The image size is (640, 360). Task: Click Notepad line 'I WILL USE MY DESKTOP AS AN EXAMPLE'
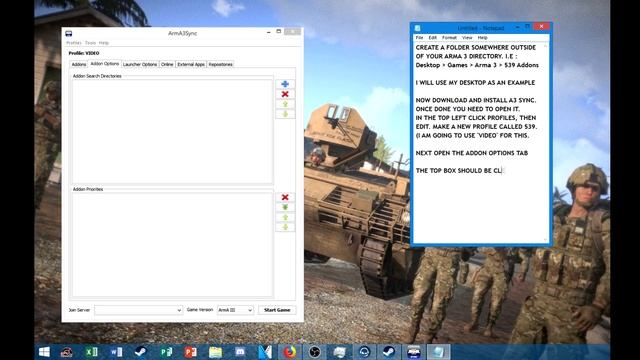pyautogui.click(x=475, y=83)
